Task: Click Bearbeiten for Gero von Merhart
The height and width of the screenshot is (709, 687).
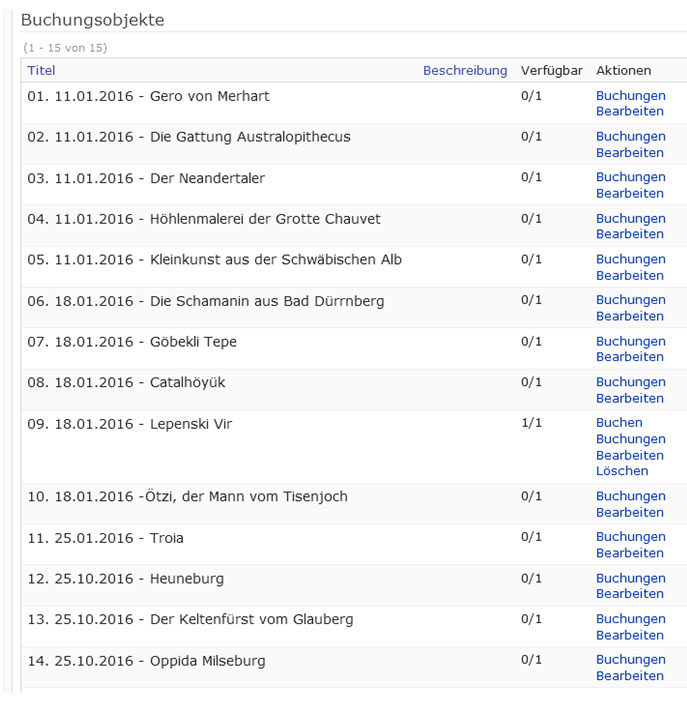Action: pyautogui.click(x=630, y=112)
